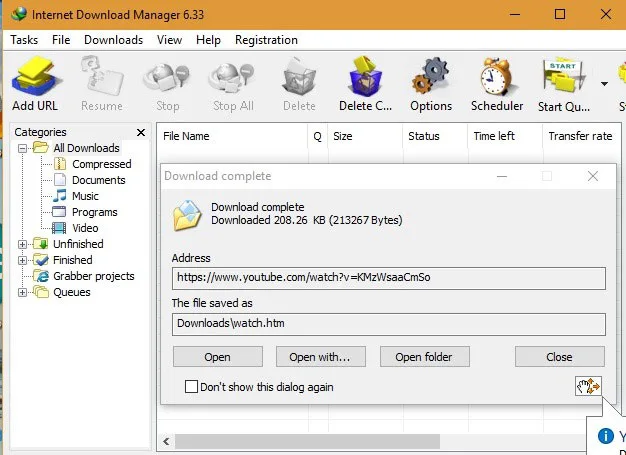Select the Finished folder checkmark icon
626x455 pixels.
click(41, 259)
